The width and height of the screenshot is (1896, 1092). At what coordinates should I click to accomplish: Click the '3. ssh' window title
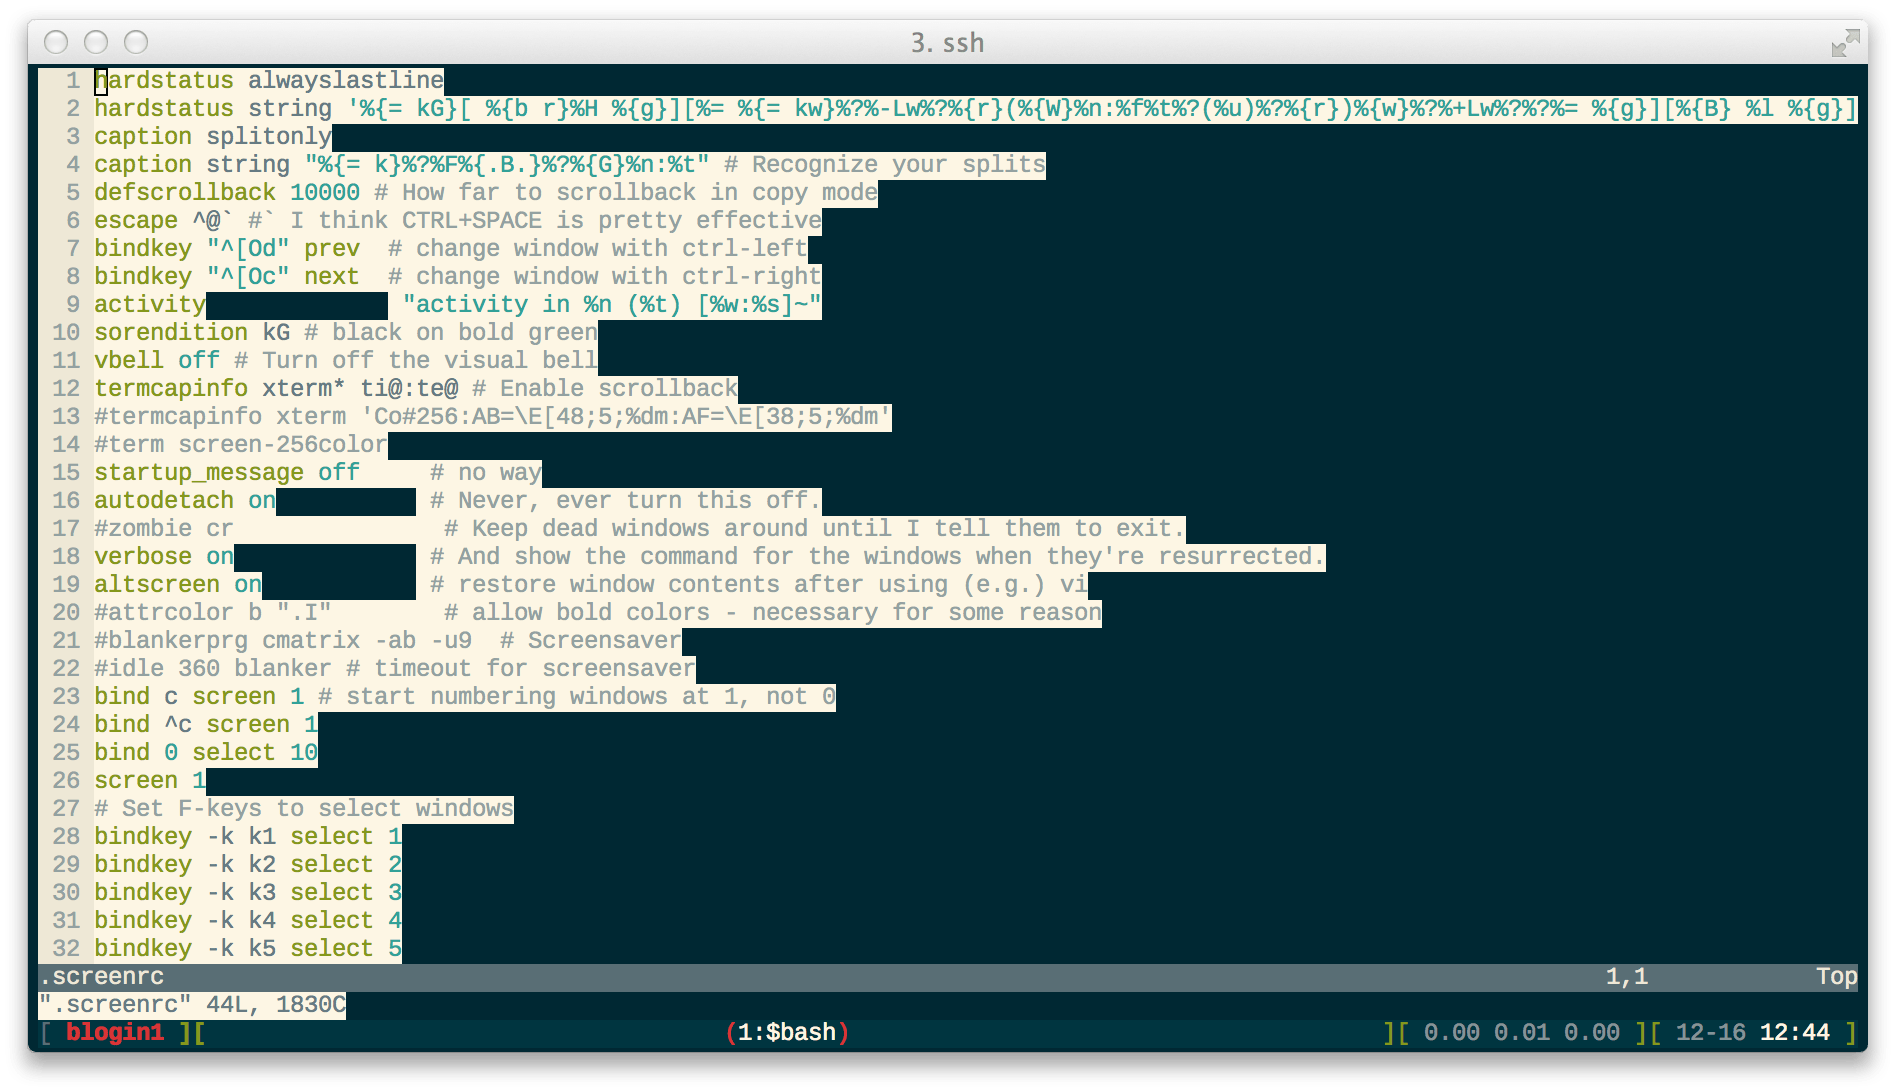tap(947, 43)
